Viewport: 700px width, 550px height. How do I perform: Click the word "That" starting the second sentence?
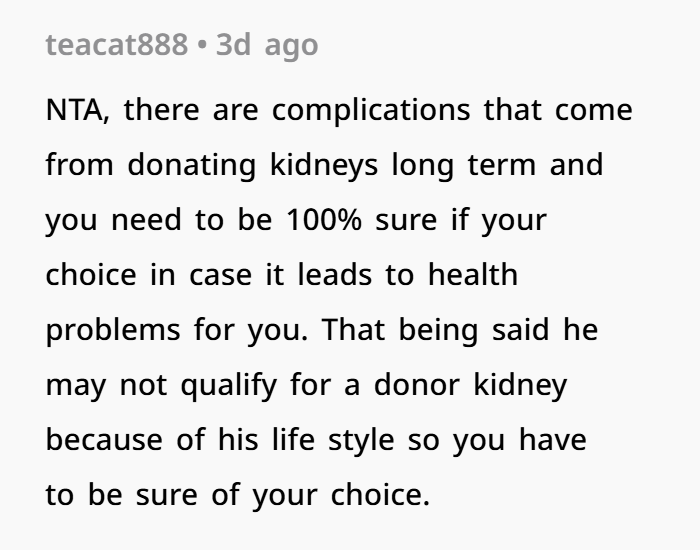[354, 330]
